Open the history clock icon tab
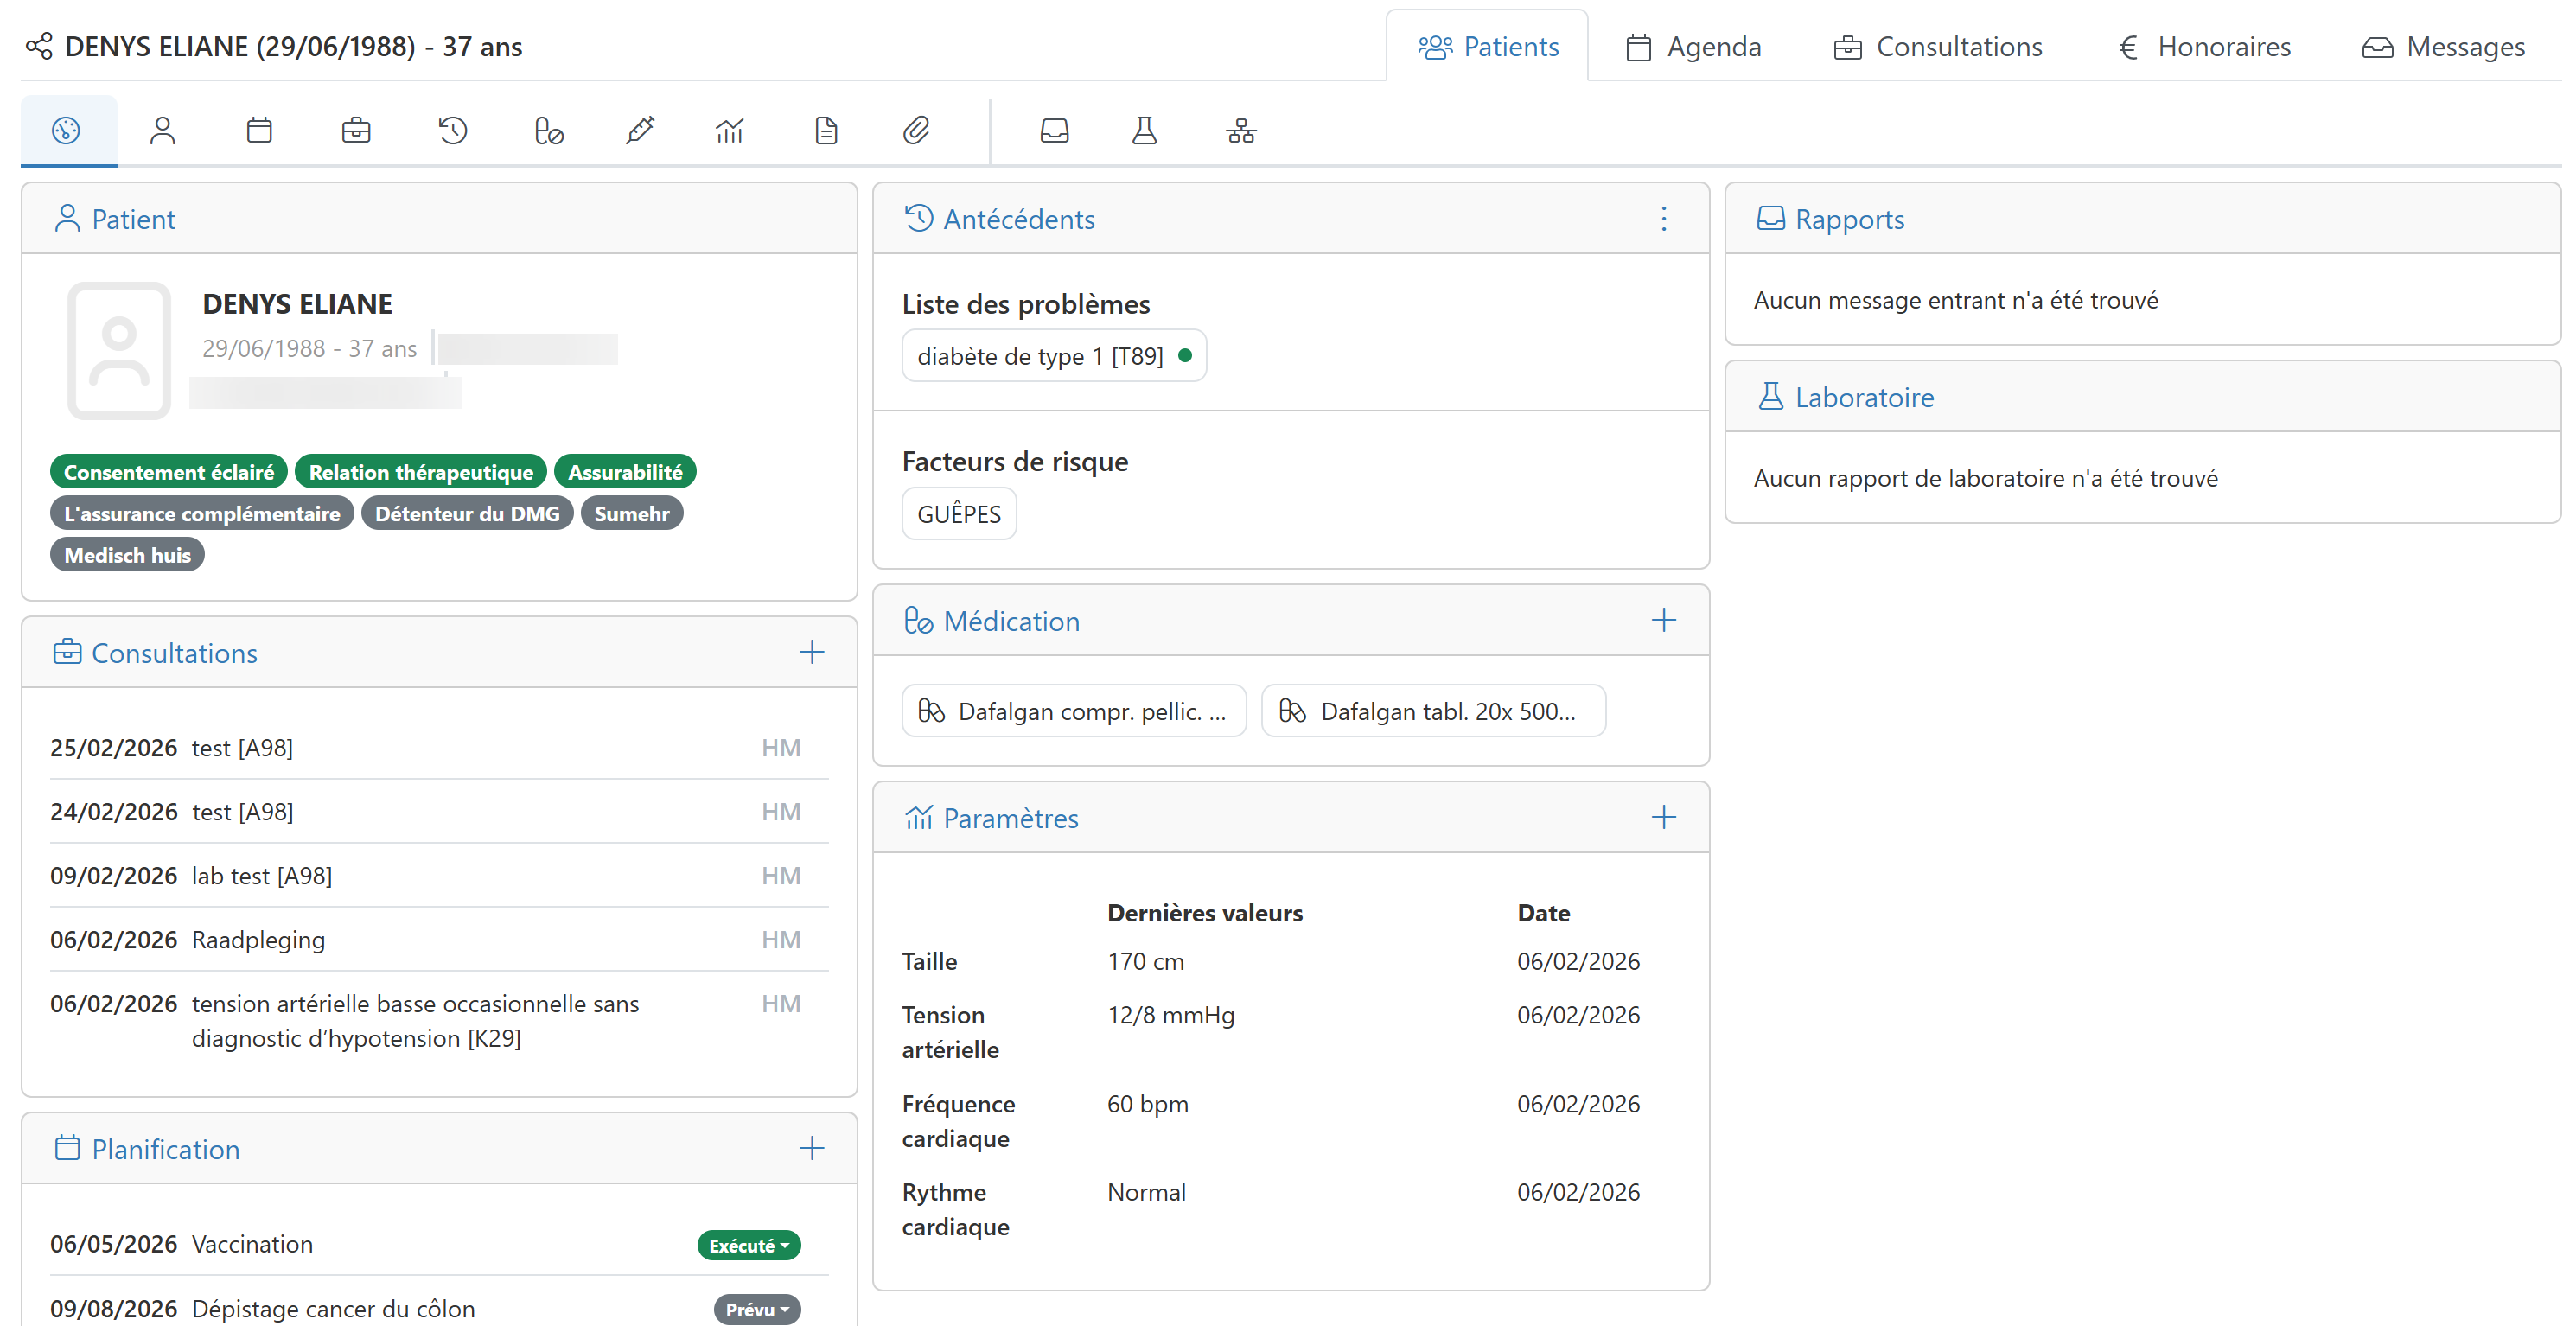This screenshot has width=2576, height=1326. pos(452,131)
